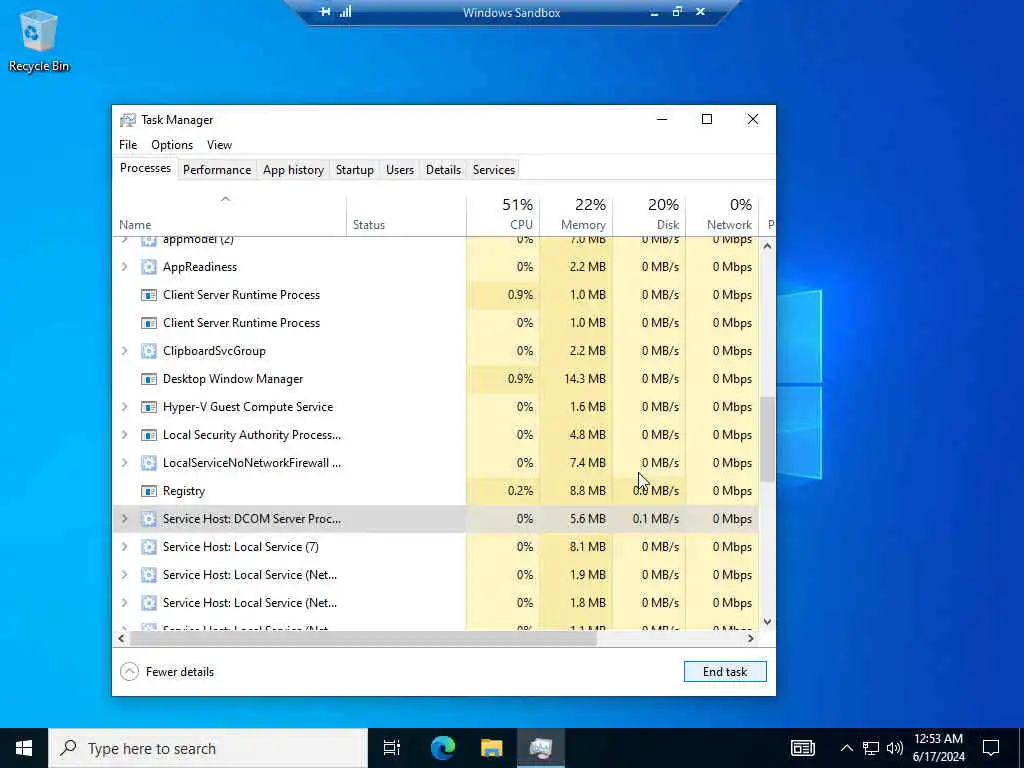
Task: Sort processes by the Name column
Action: click(229, 214)
